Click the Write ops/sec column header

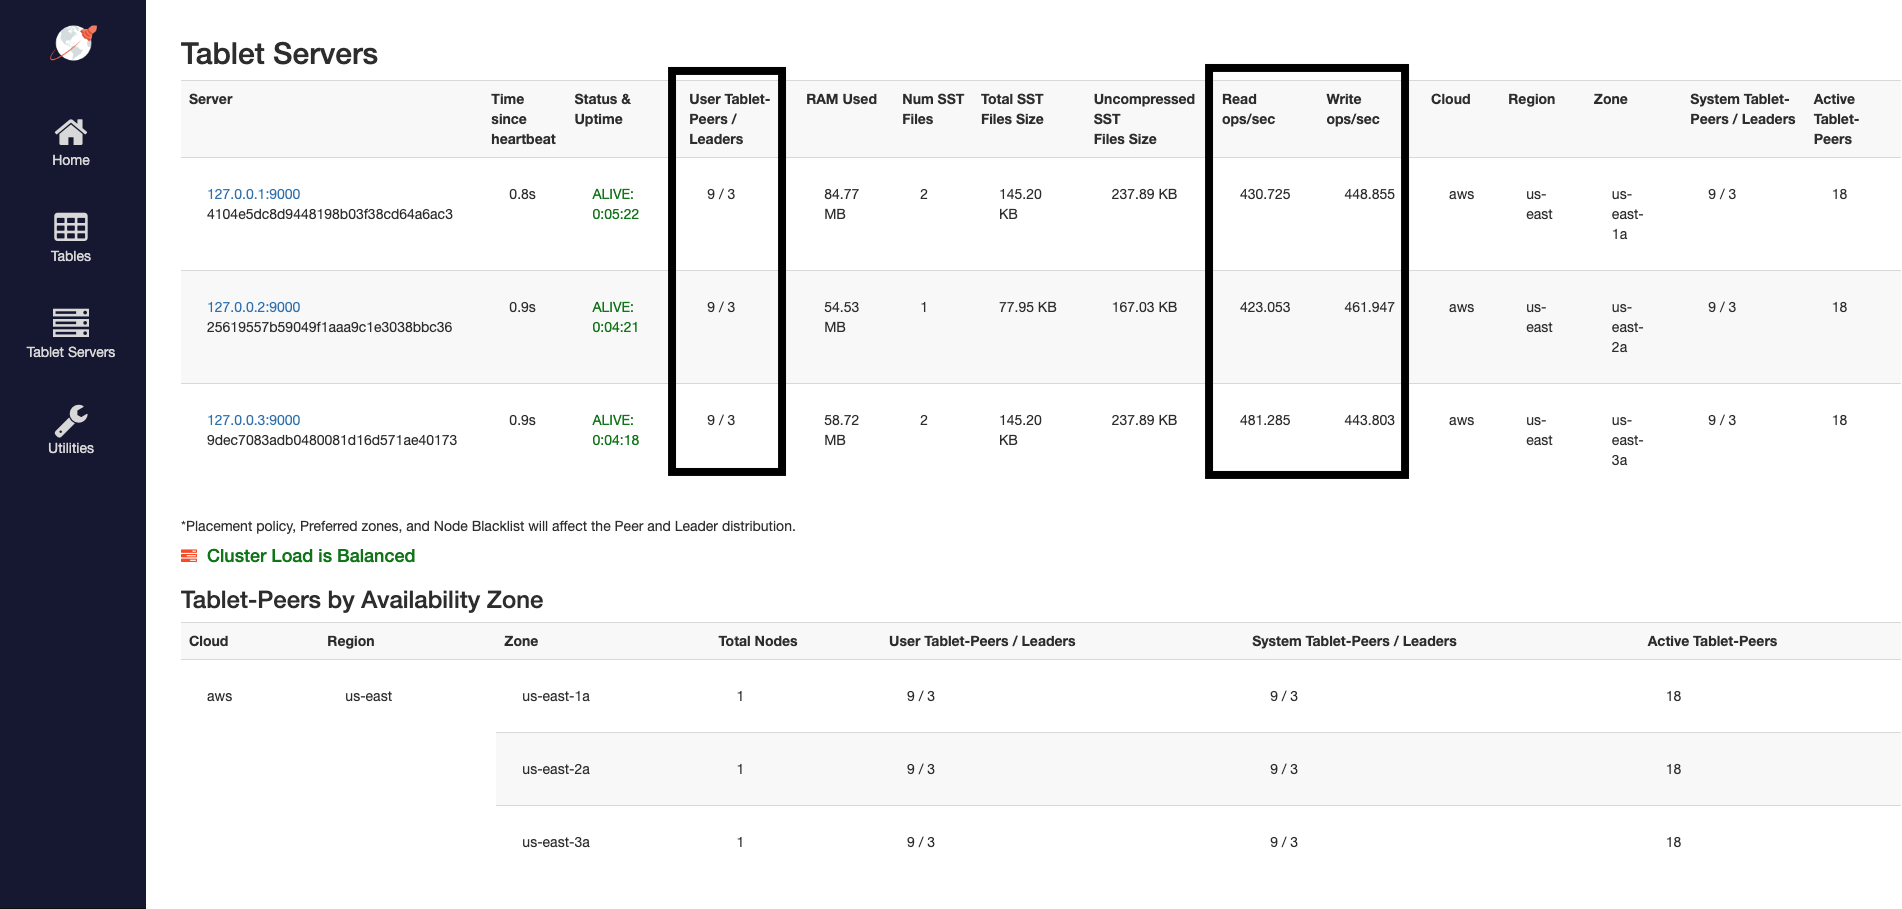tap(1352, 109)
